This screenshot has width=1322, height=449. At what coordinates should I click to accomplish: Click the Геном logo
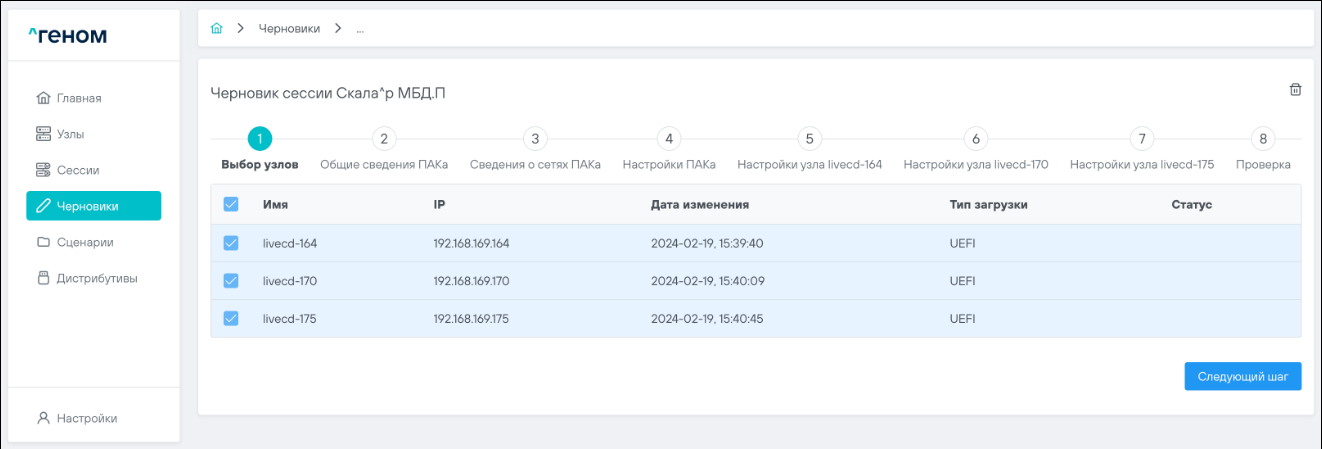(67, 36)
